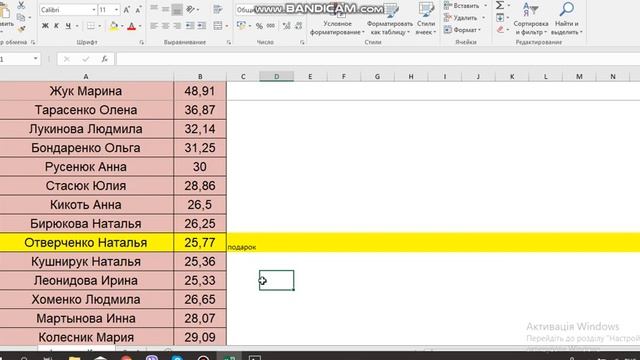Open Сортировка и фильтр menu
Image resolution: width=640 pixels, height=360 pixels.
(x=531, y=19)
